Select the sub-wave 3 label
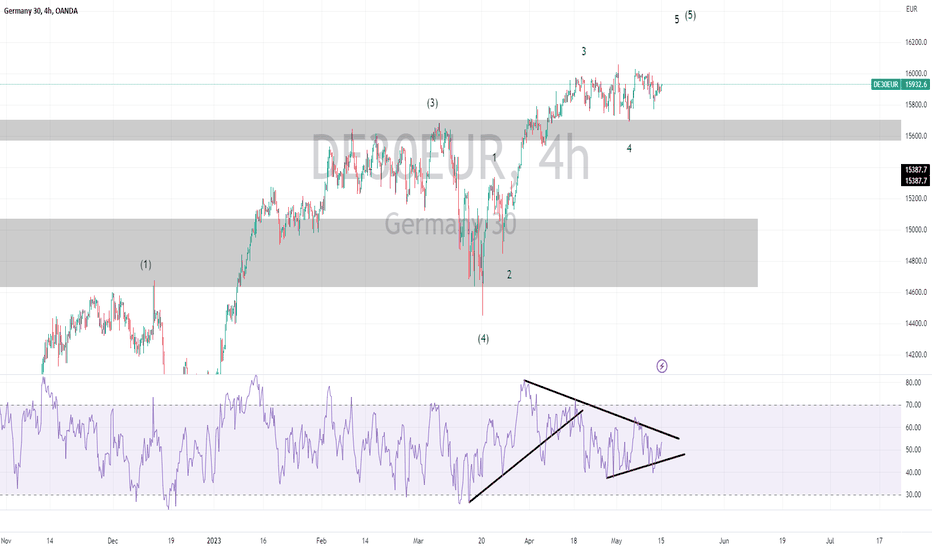 pos(584,51)
